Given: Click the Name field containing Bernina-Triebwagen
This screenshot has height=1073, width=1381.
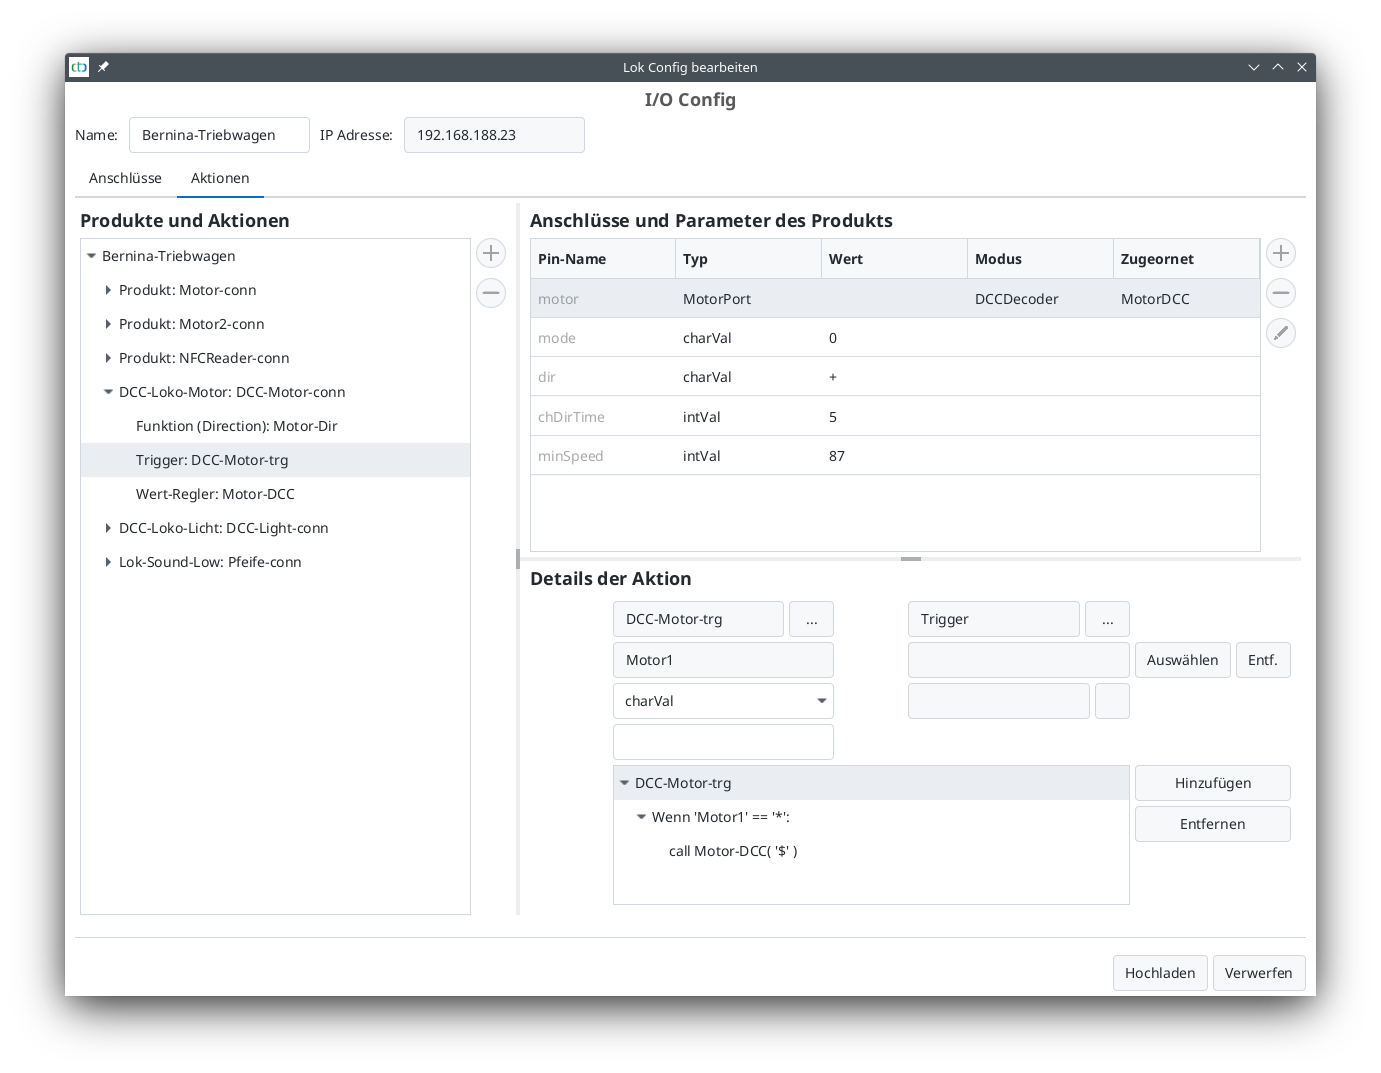Looking at the screenshot, I should click(219, 135).
